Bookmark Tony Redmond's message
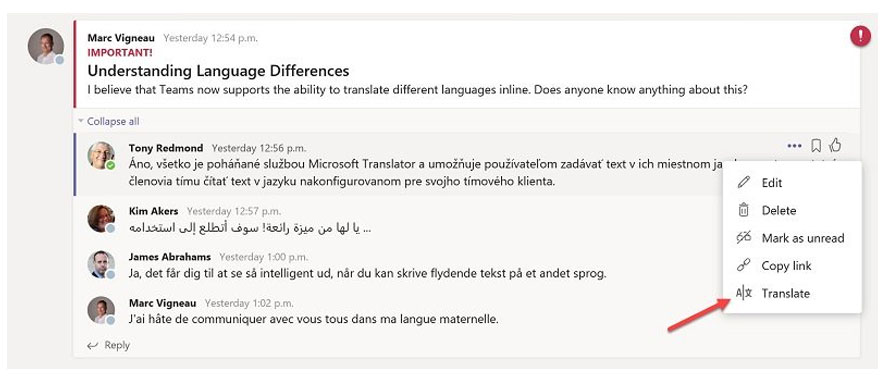 pos(816,146)
